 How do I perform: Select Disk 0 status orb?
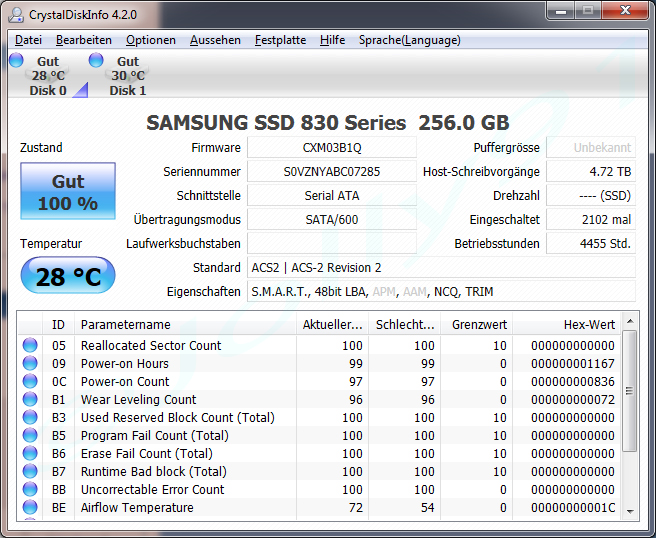tap(16, 60)
